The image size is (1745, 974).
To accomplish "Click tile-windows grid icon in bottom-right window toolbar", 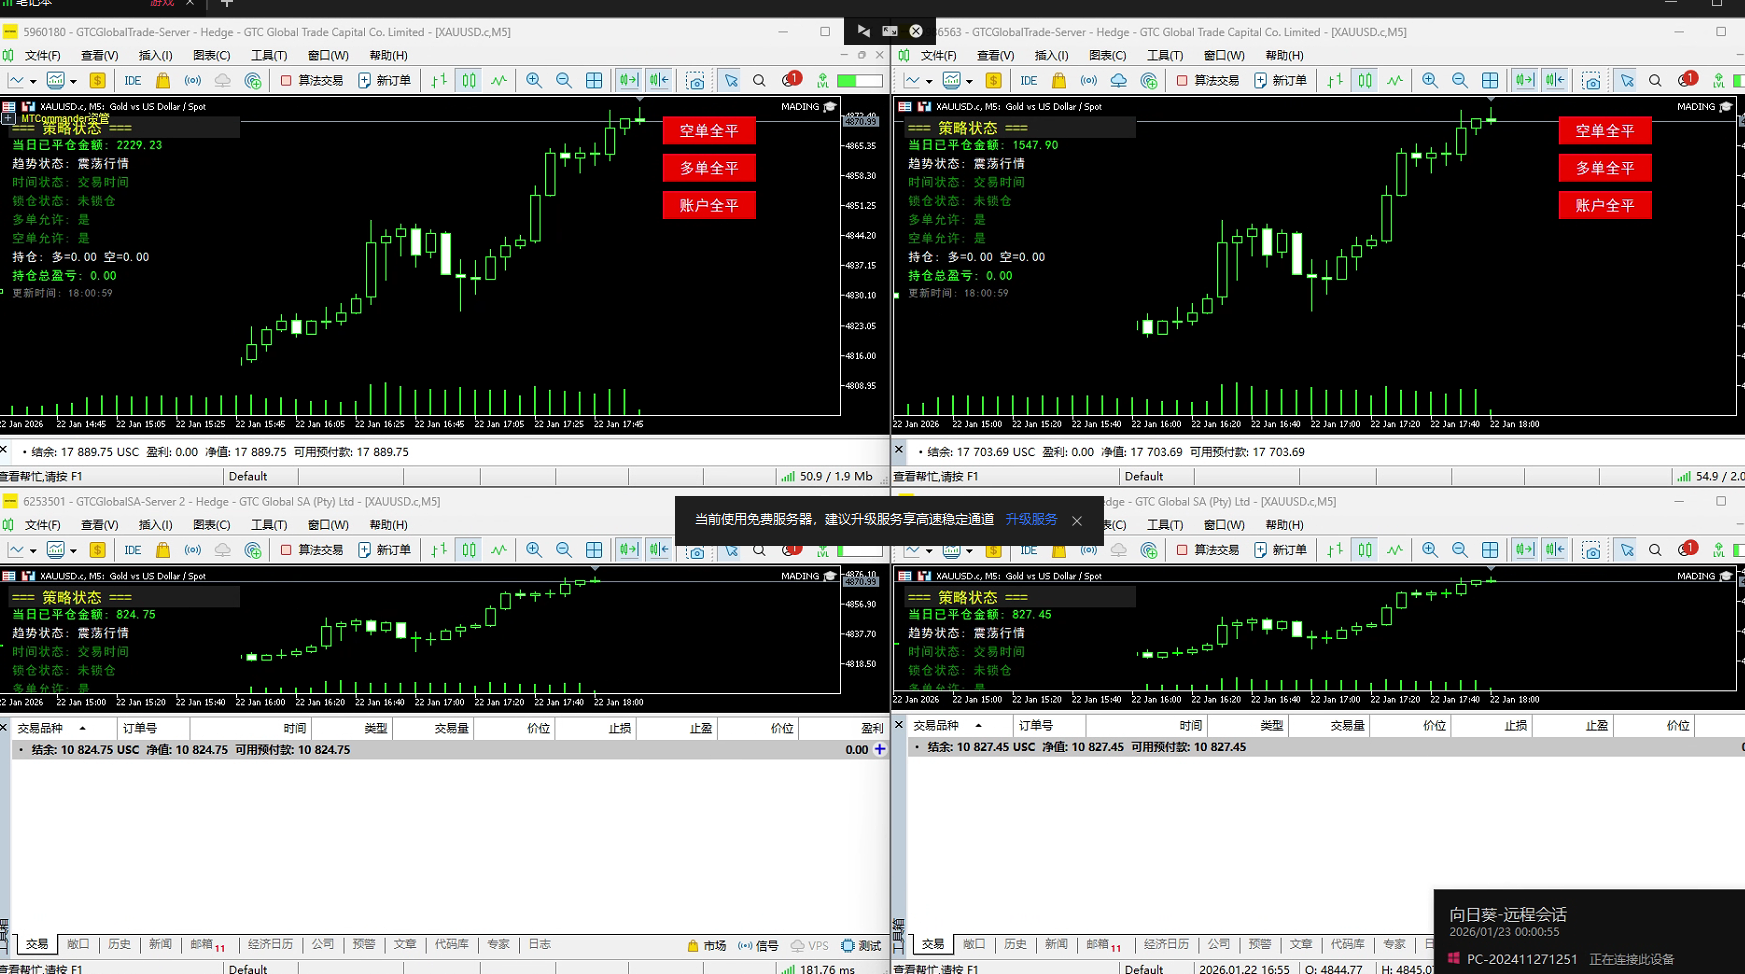I will coord(1490,550).
